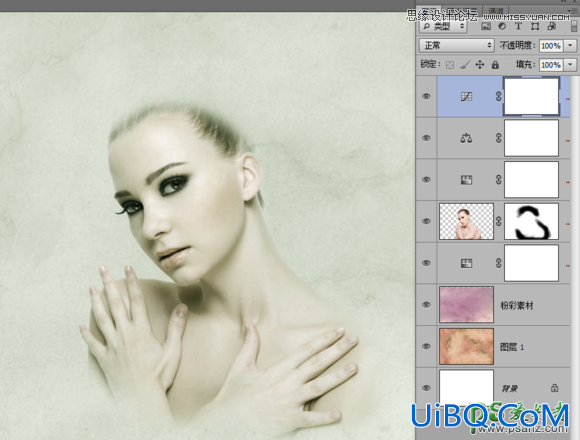Select the Curves adjustment icon on top layer
The width and height of the screenshot is (580, 440).
(x=466, y=97)
